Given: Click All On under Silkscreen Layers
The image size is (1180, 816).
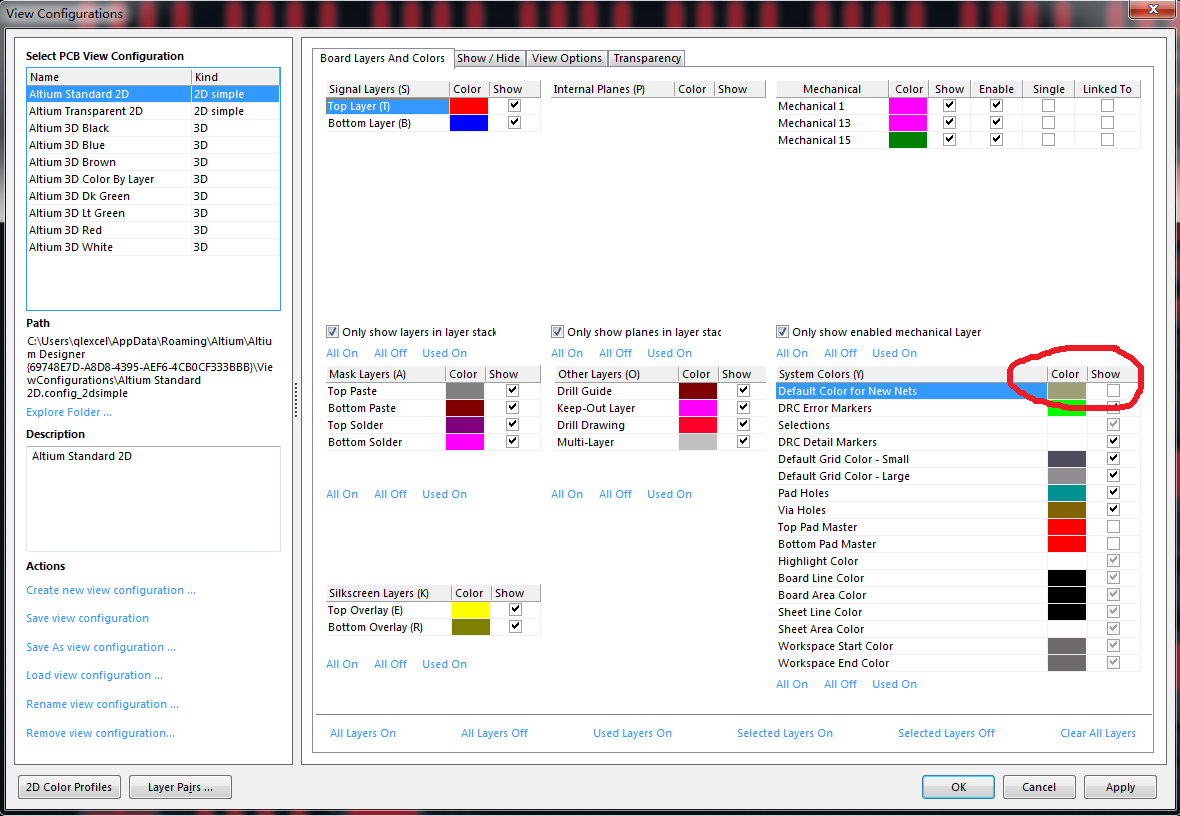Looking at the screenshot, I should (x=342, y=664).
